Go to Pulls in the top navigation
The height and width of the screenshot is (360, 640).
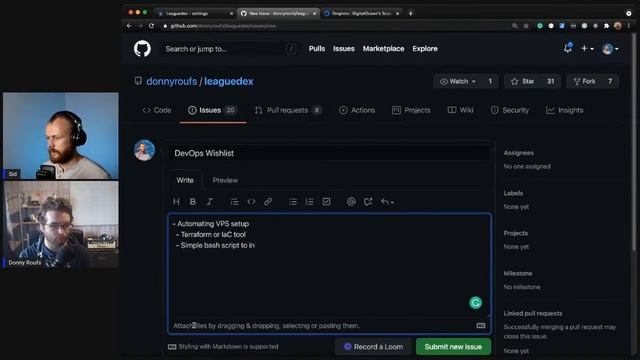coord(317,49)
